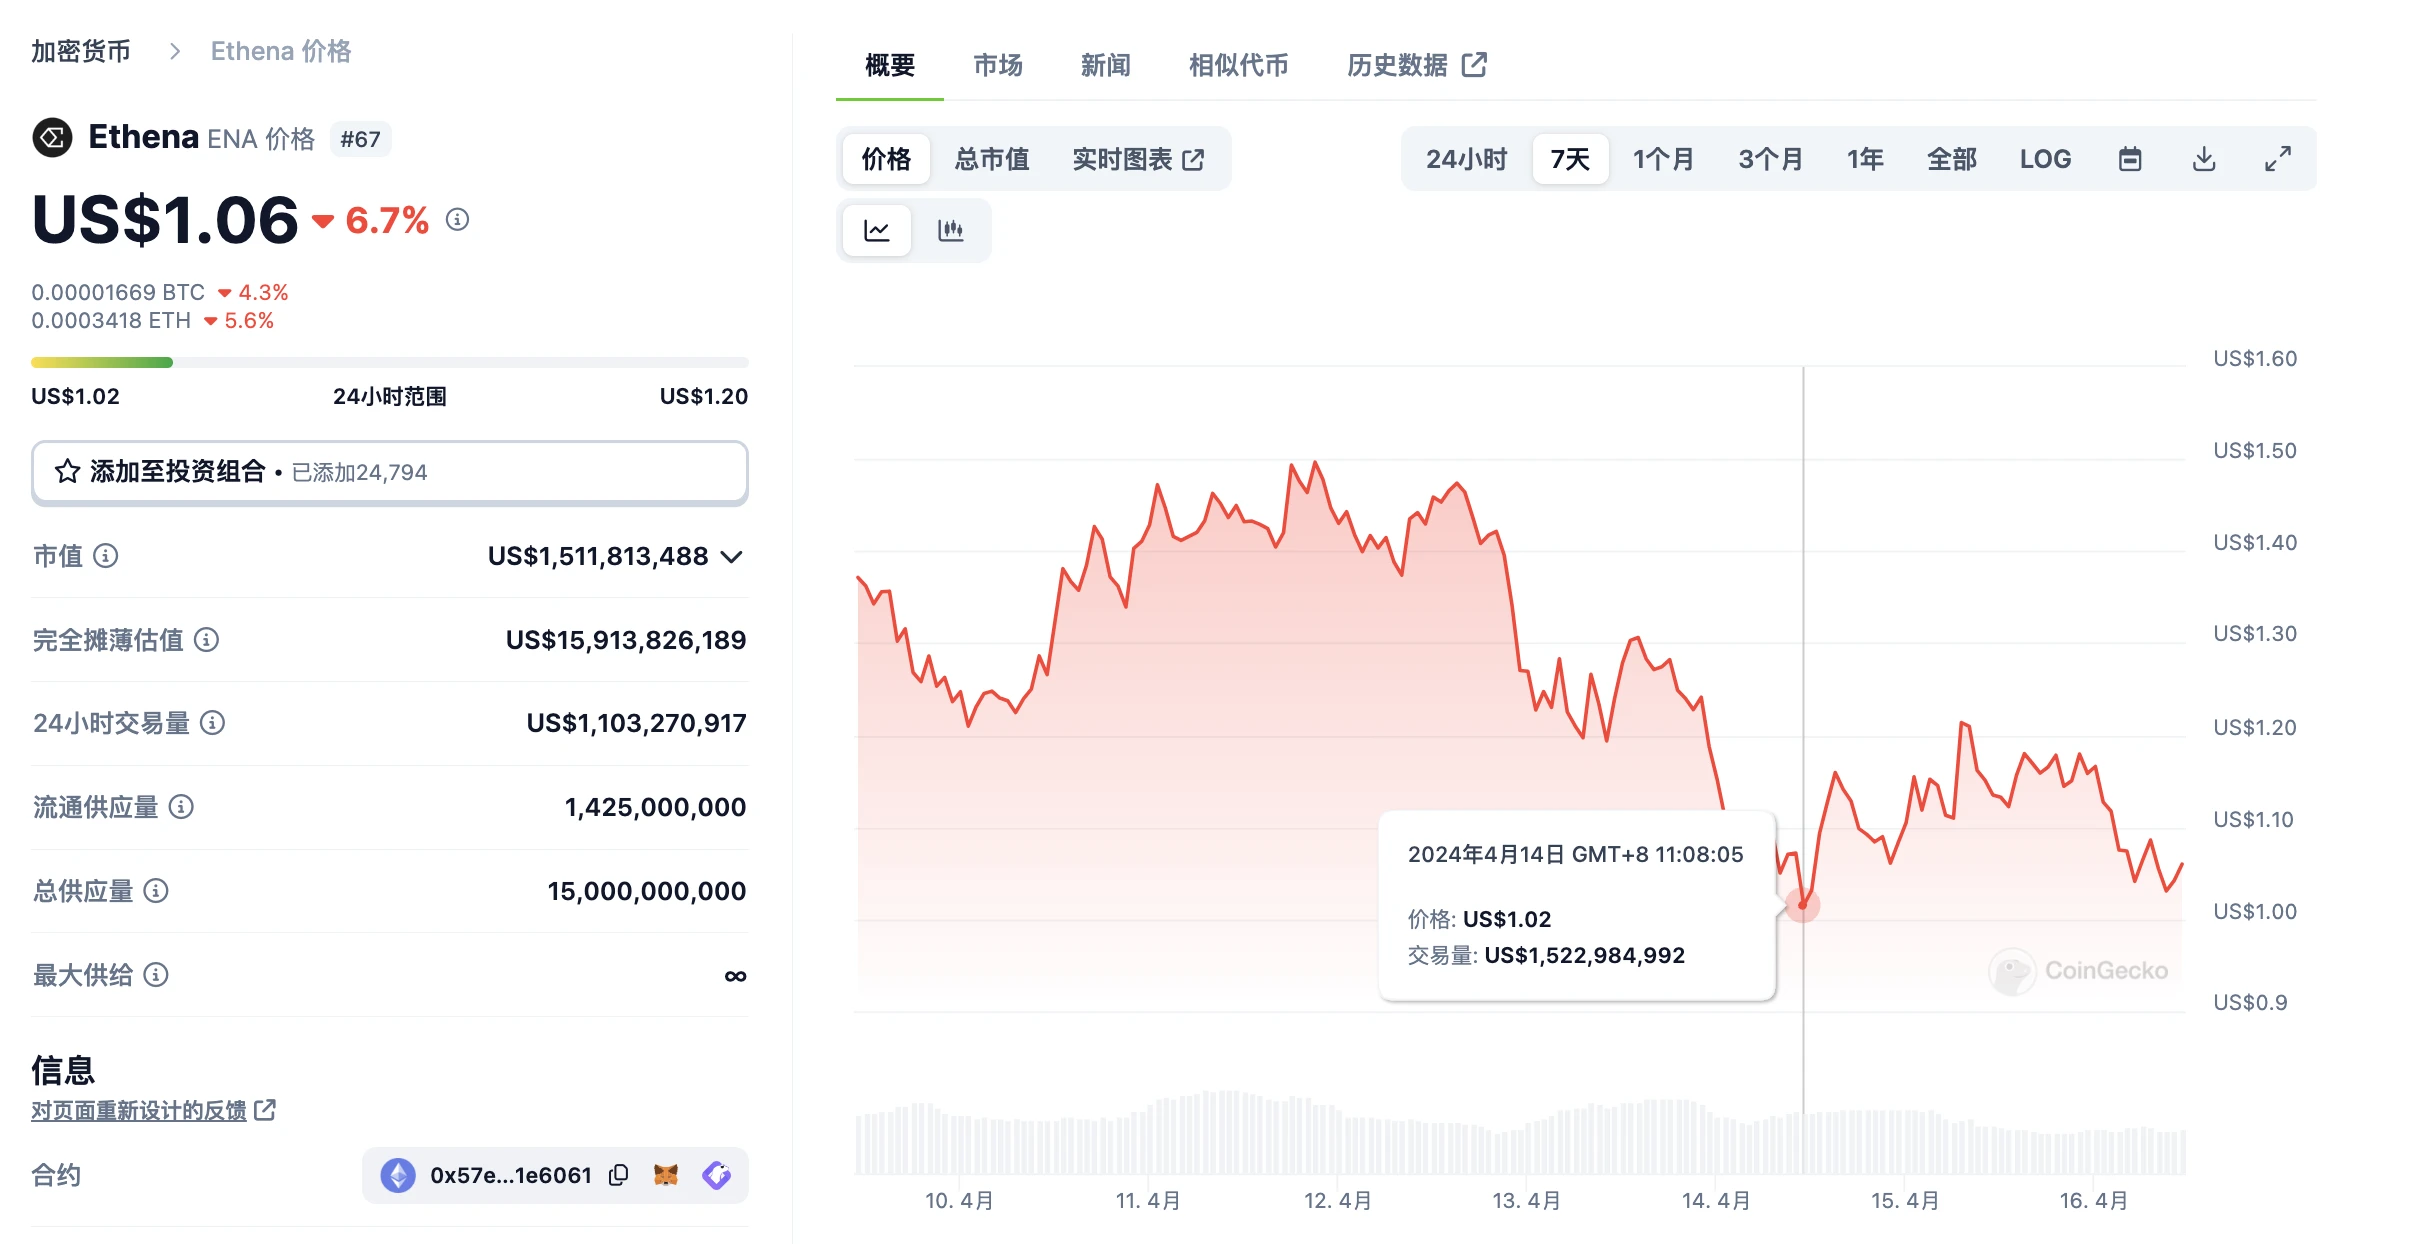The height and width of the screenshot is (1244, 2424).
Task: Select the 24小时 timeframe
Action: tap(1464, 158)
